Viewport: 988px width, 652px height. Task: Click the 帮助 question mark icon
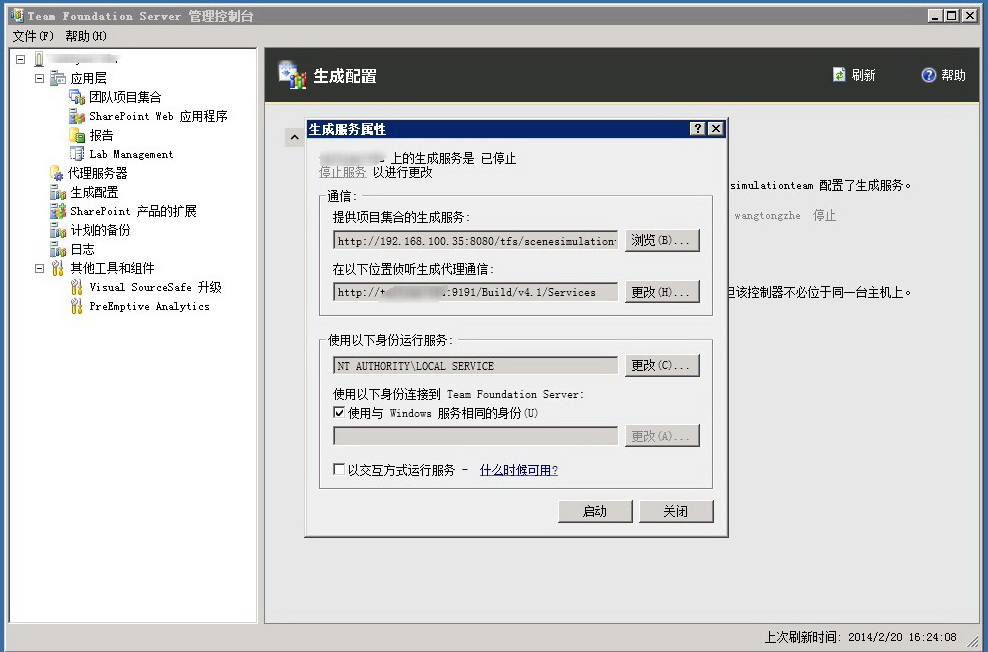coord(929,75)
